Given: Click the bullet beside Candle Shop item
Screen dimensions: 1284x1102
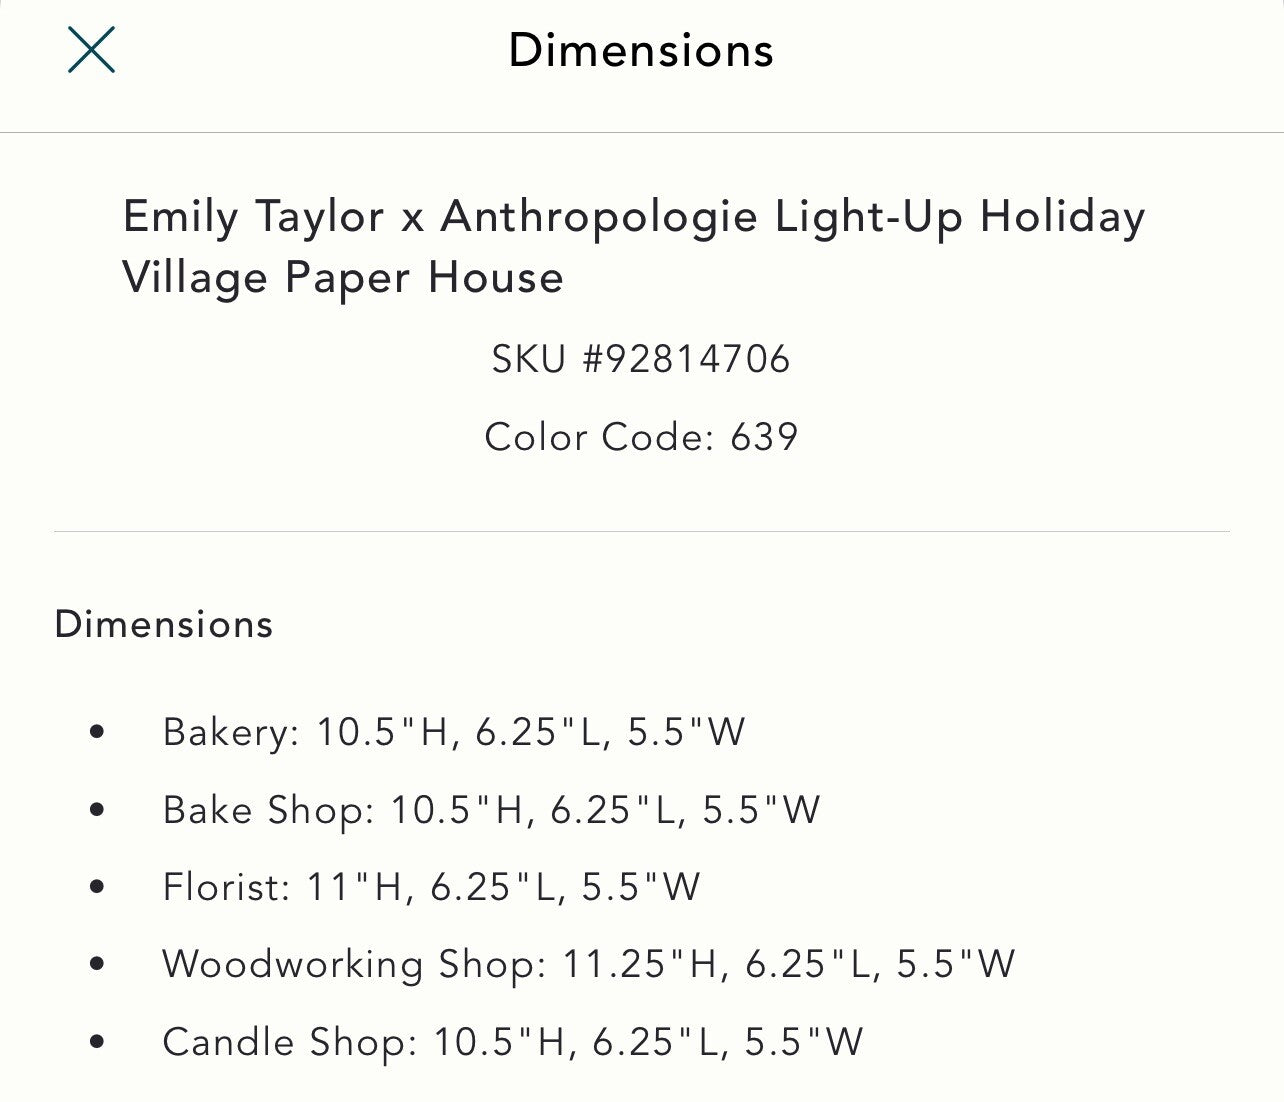Looking at the screenshot, I should [x=96, y=1041].
